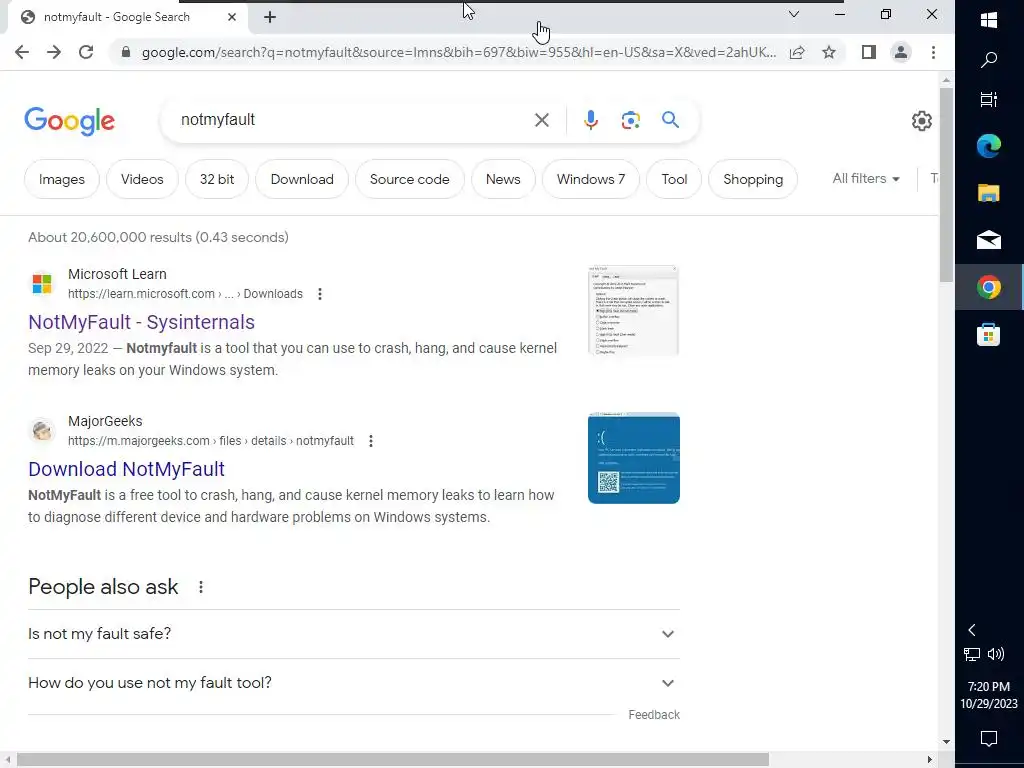Image resolution: width=1024 pixels, height=768 pixels.
Task: Open Windows Start menu
Action: pos(989,20)
